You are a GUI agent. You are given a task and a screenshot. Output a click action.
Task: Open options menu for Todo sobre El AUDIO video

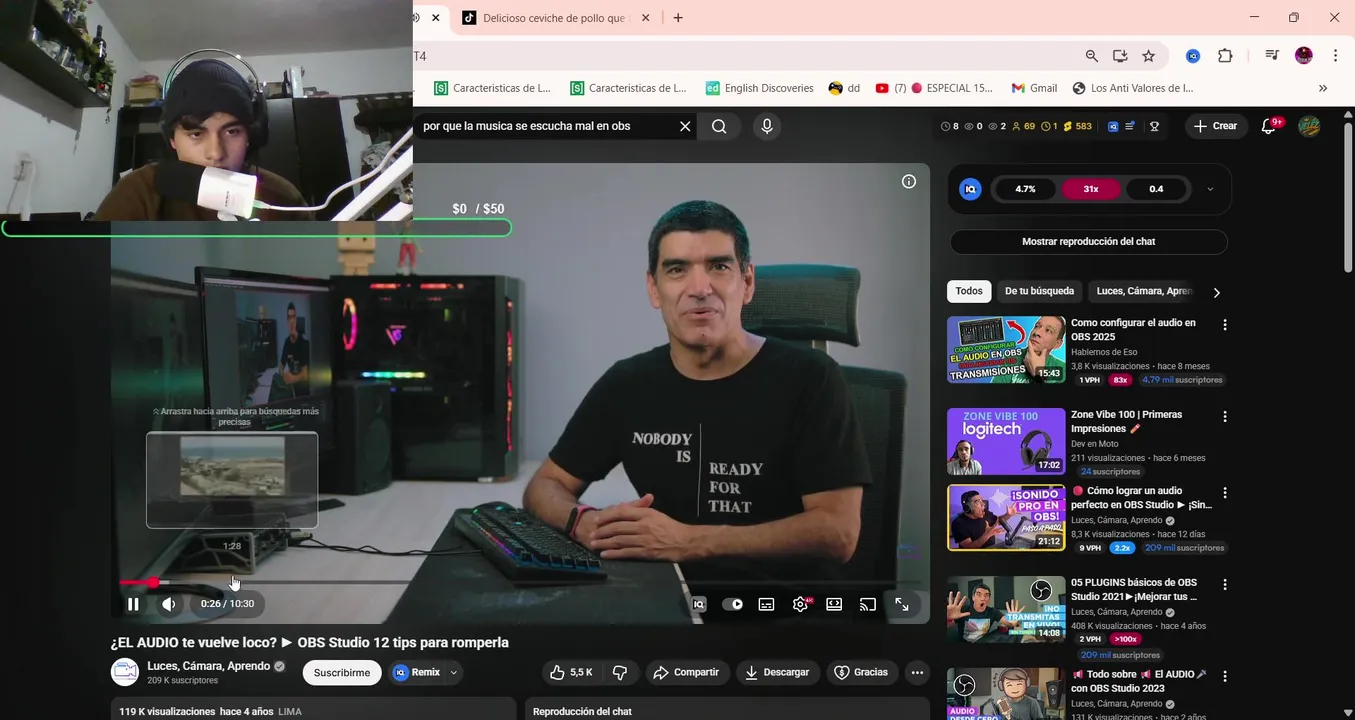(1225, 677)
